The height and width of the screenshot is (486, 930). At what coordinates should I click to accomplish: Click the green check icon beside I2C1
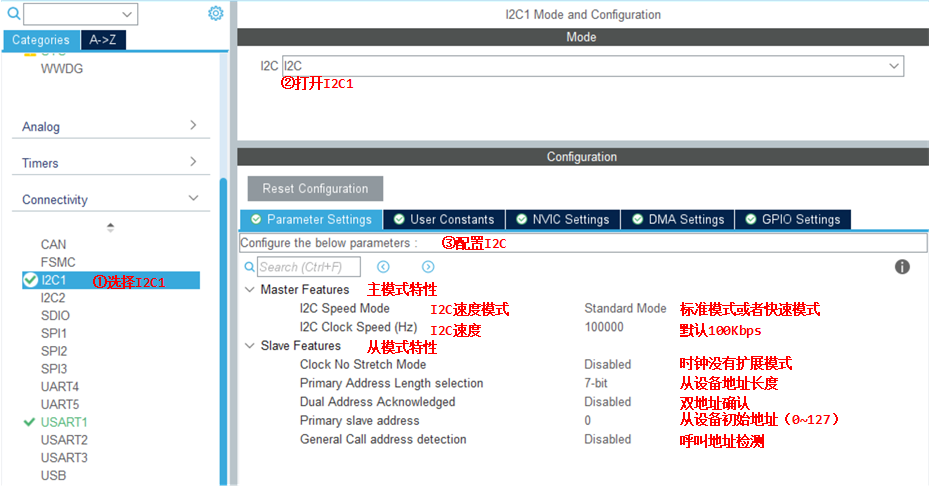30,281
